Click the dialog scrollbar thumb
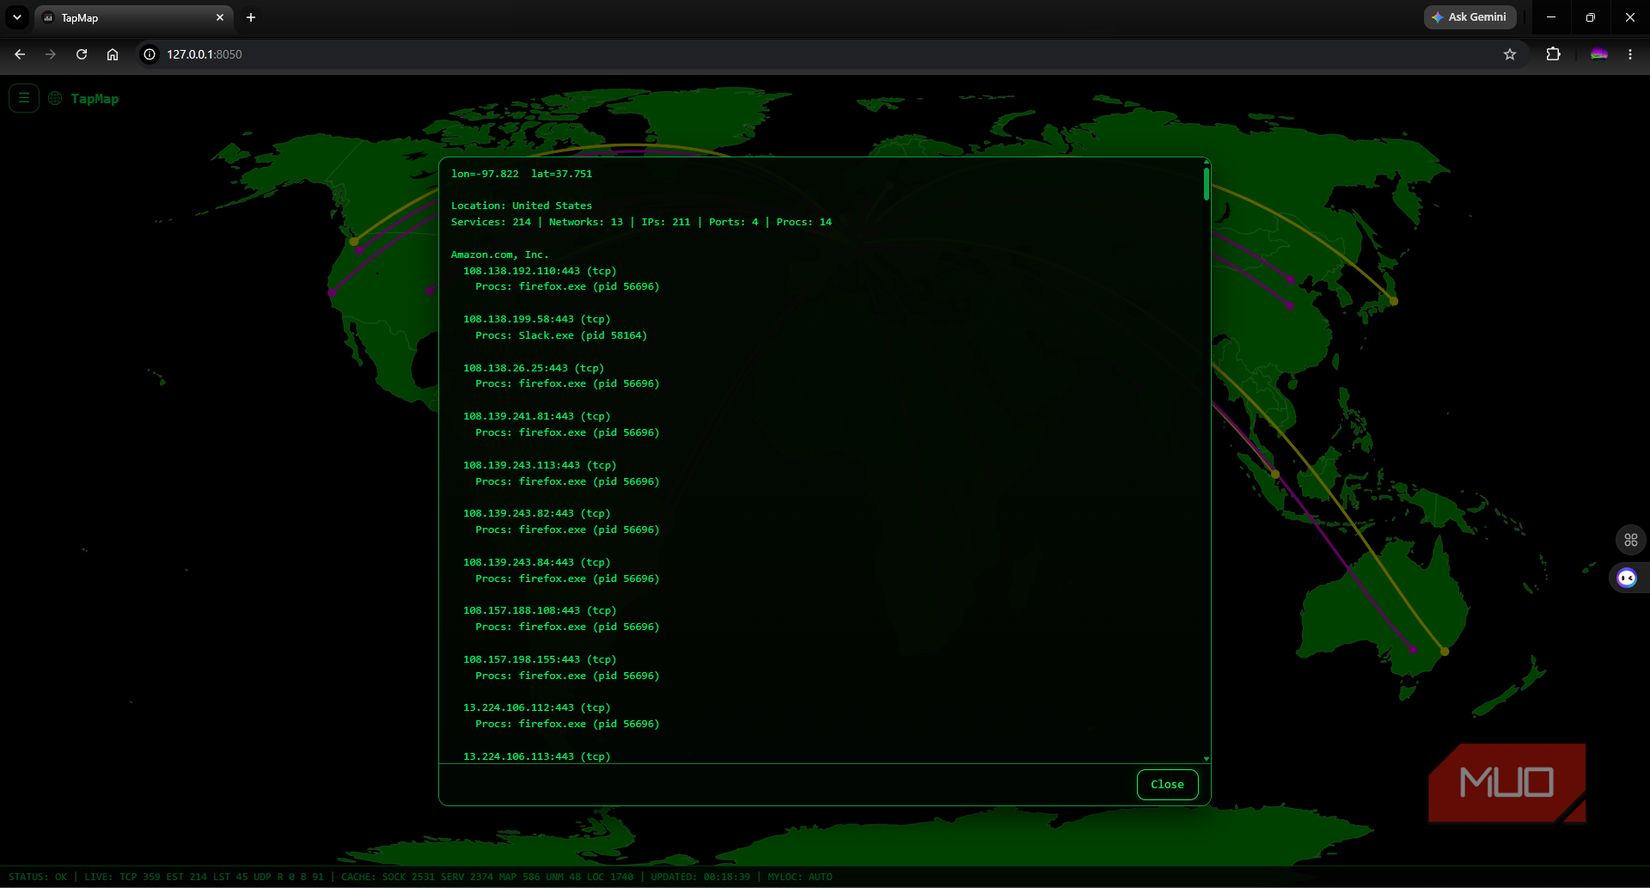This screenshot has width=1650, height=888. 1207,183
